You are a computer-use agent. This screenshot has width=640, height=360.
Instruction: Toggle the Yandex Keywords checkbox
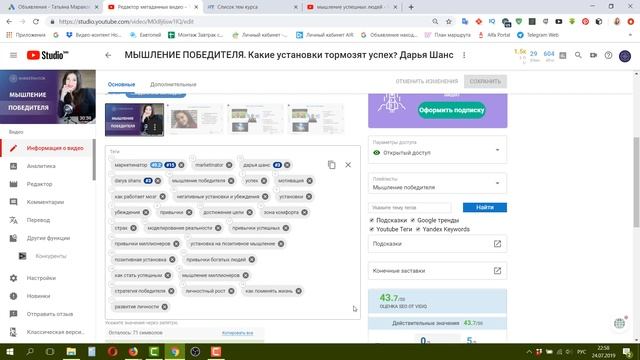pyautogui.click(x=418, y=229)
